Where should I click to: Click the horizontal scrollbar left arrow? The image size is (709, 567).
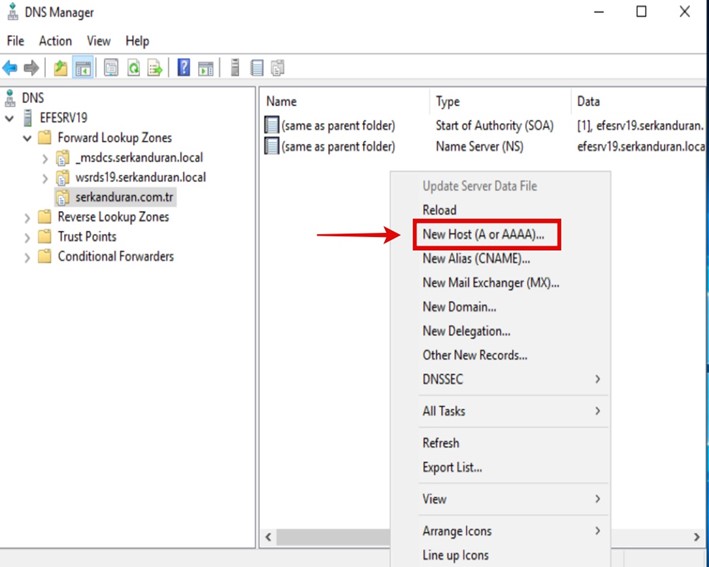pyautogui.click(x=269, y=537)
